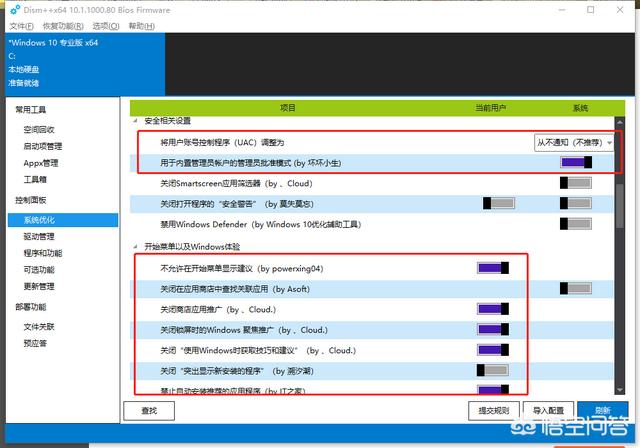Screen dimensions: 640x448
Task: Open 预应答 in the sidebar
Action: [35, 343]
